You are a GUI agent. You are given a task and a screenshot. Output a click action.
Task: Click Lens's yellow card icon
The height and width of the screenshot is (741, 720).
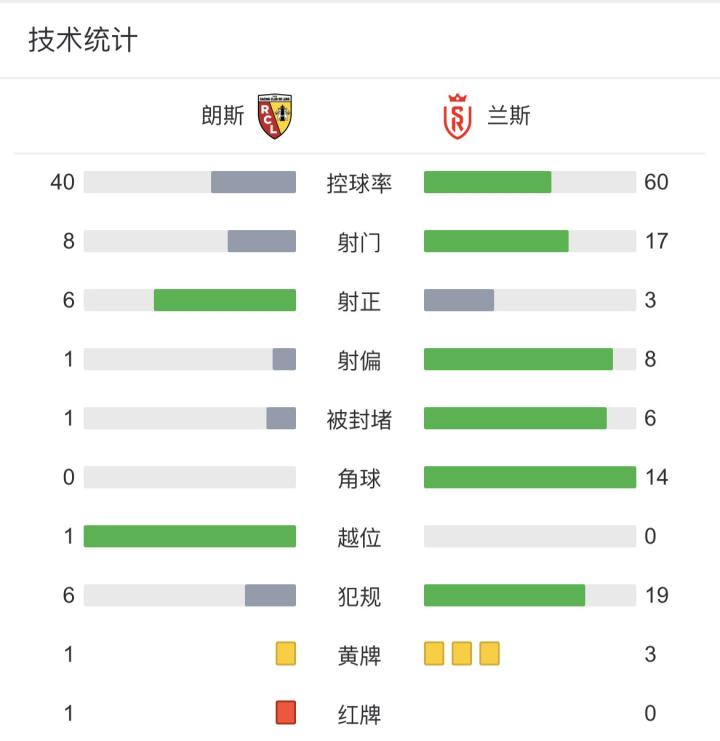click(286, 654)
